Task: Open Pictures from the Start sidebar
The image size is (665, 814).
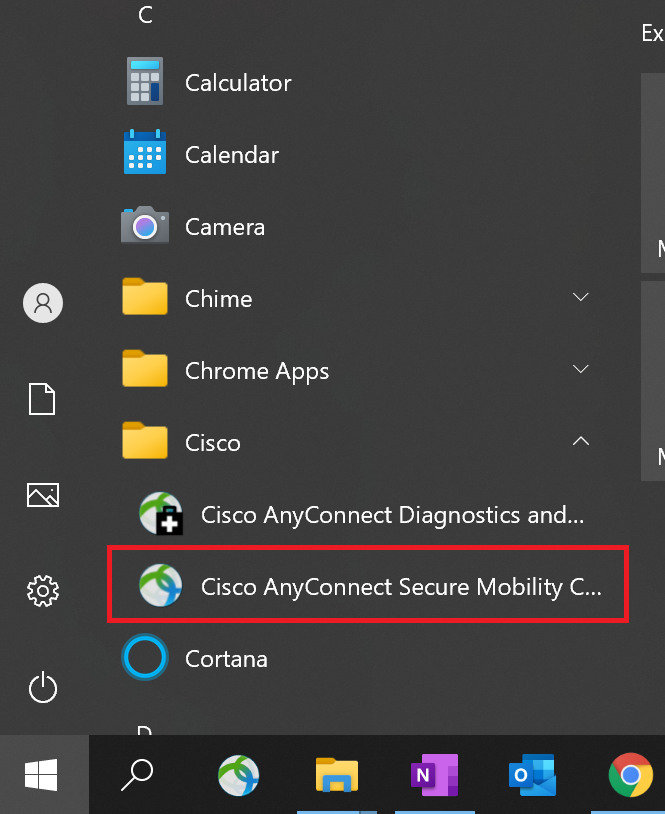Action: (43, 495)
